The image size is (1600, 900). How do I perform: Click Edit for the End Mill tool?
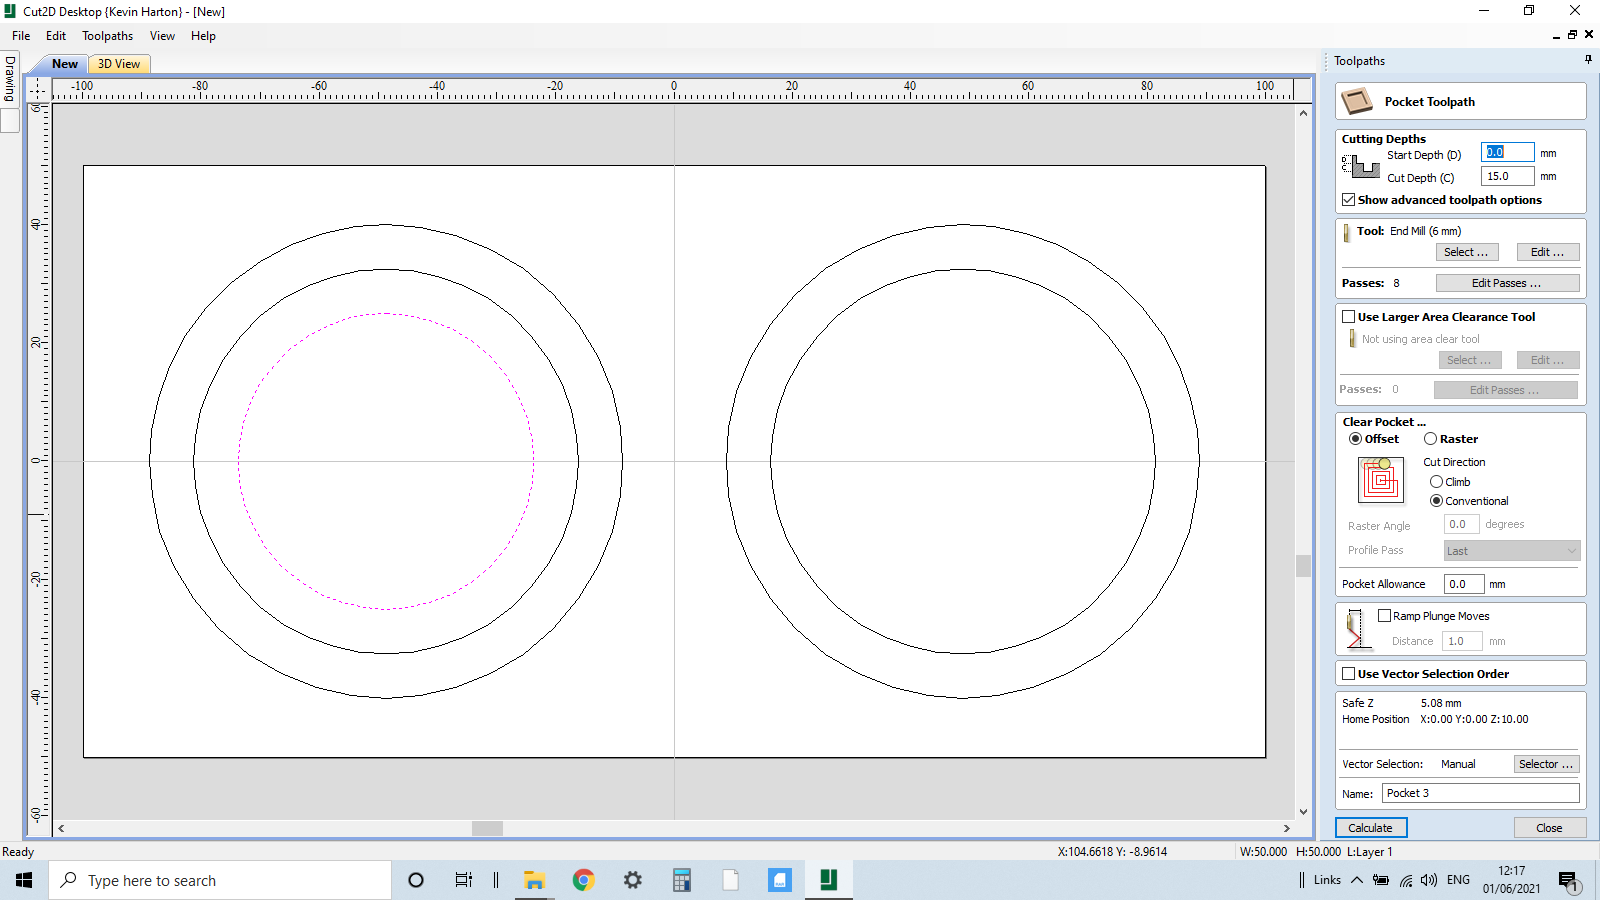[1548, 252]
